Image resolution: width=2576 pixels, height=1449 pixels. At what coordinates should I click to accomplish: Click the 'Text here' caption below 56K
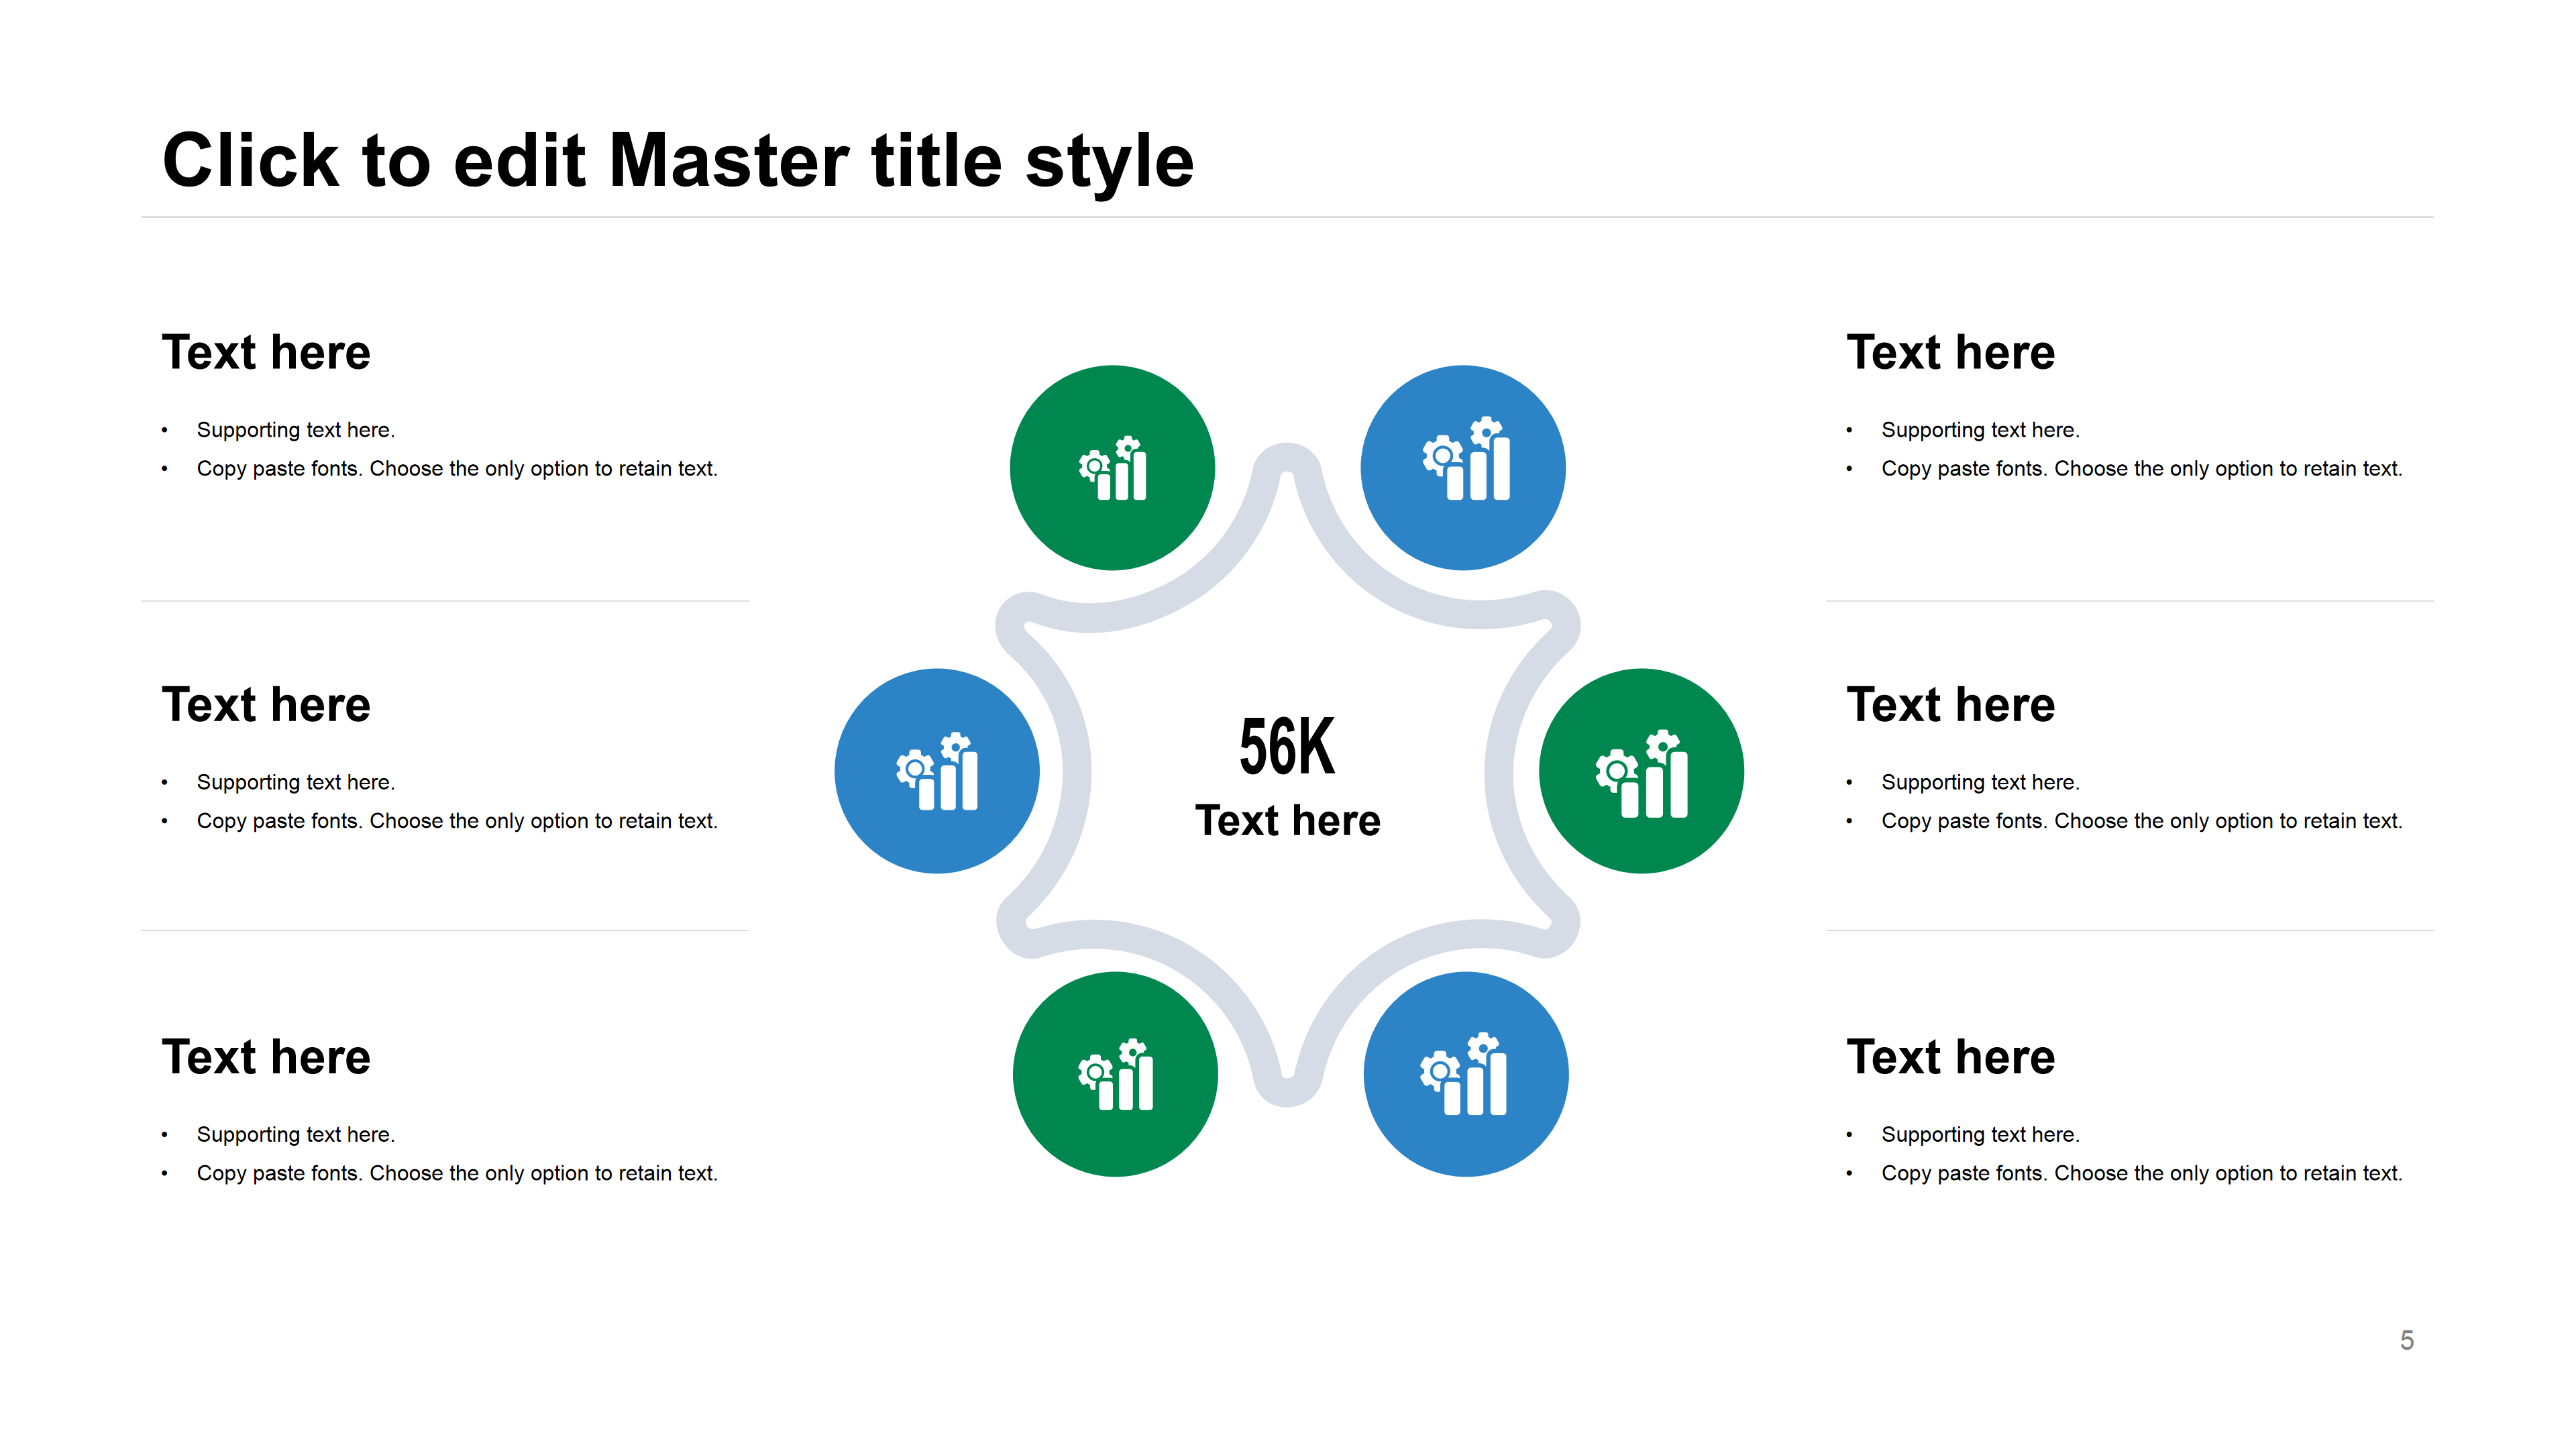pyautogui.click(x=1288, y=821)
